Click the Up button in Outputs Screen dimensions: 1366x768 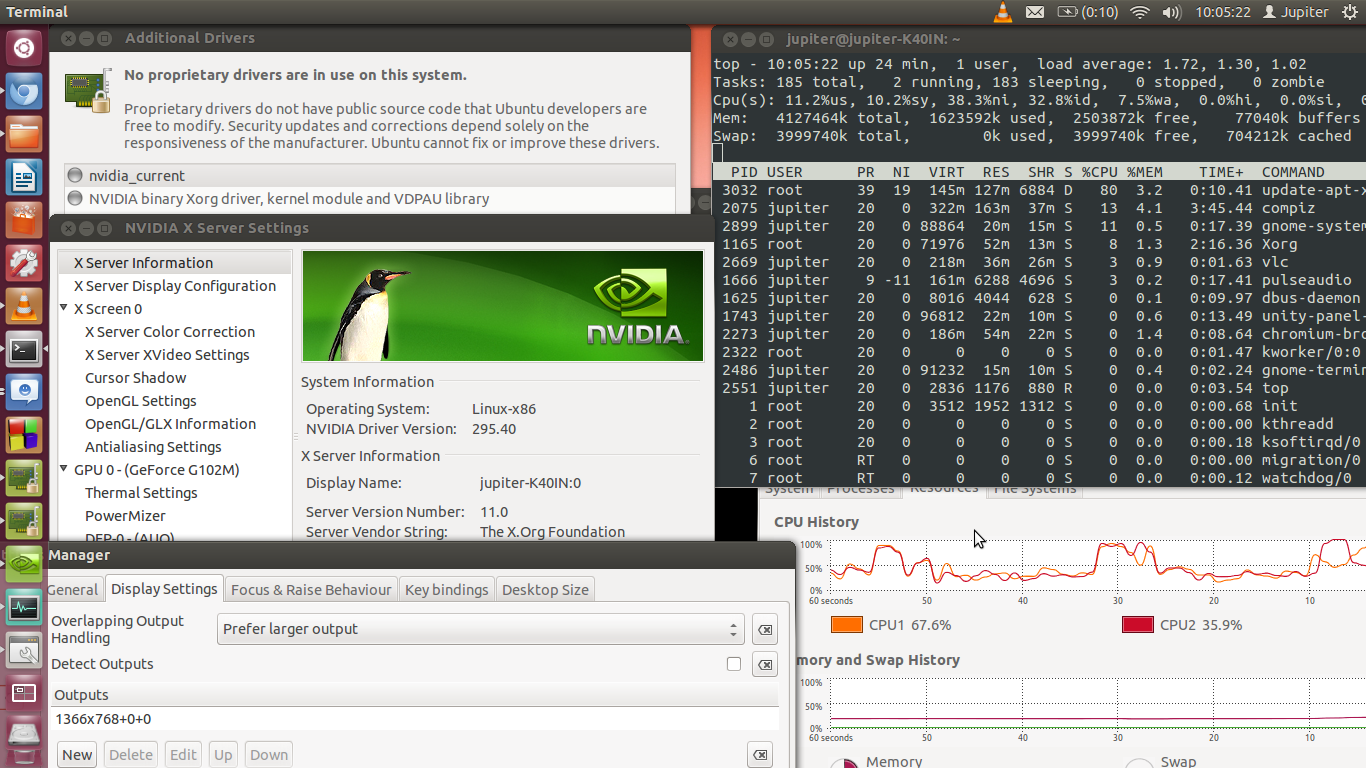[223, 755]
